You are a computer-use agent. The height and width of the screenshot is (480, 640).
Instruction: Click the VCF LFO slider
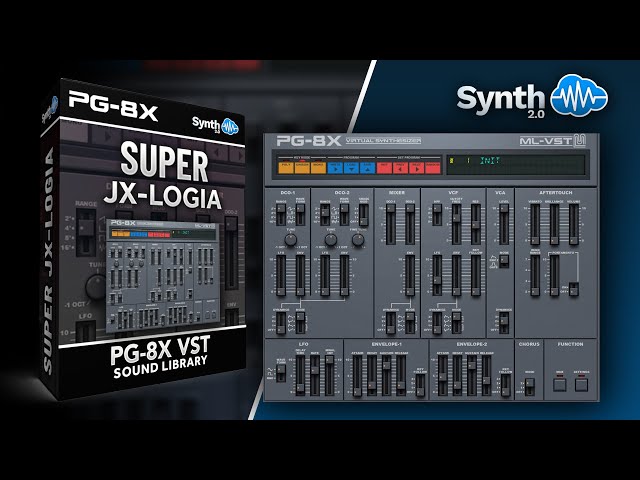coord(437,275)
